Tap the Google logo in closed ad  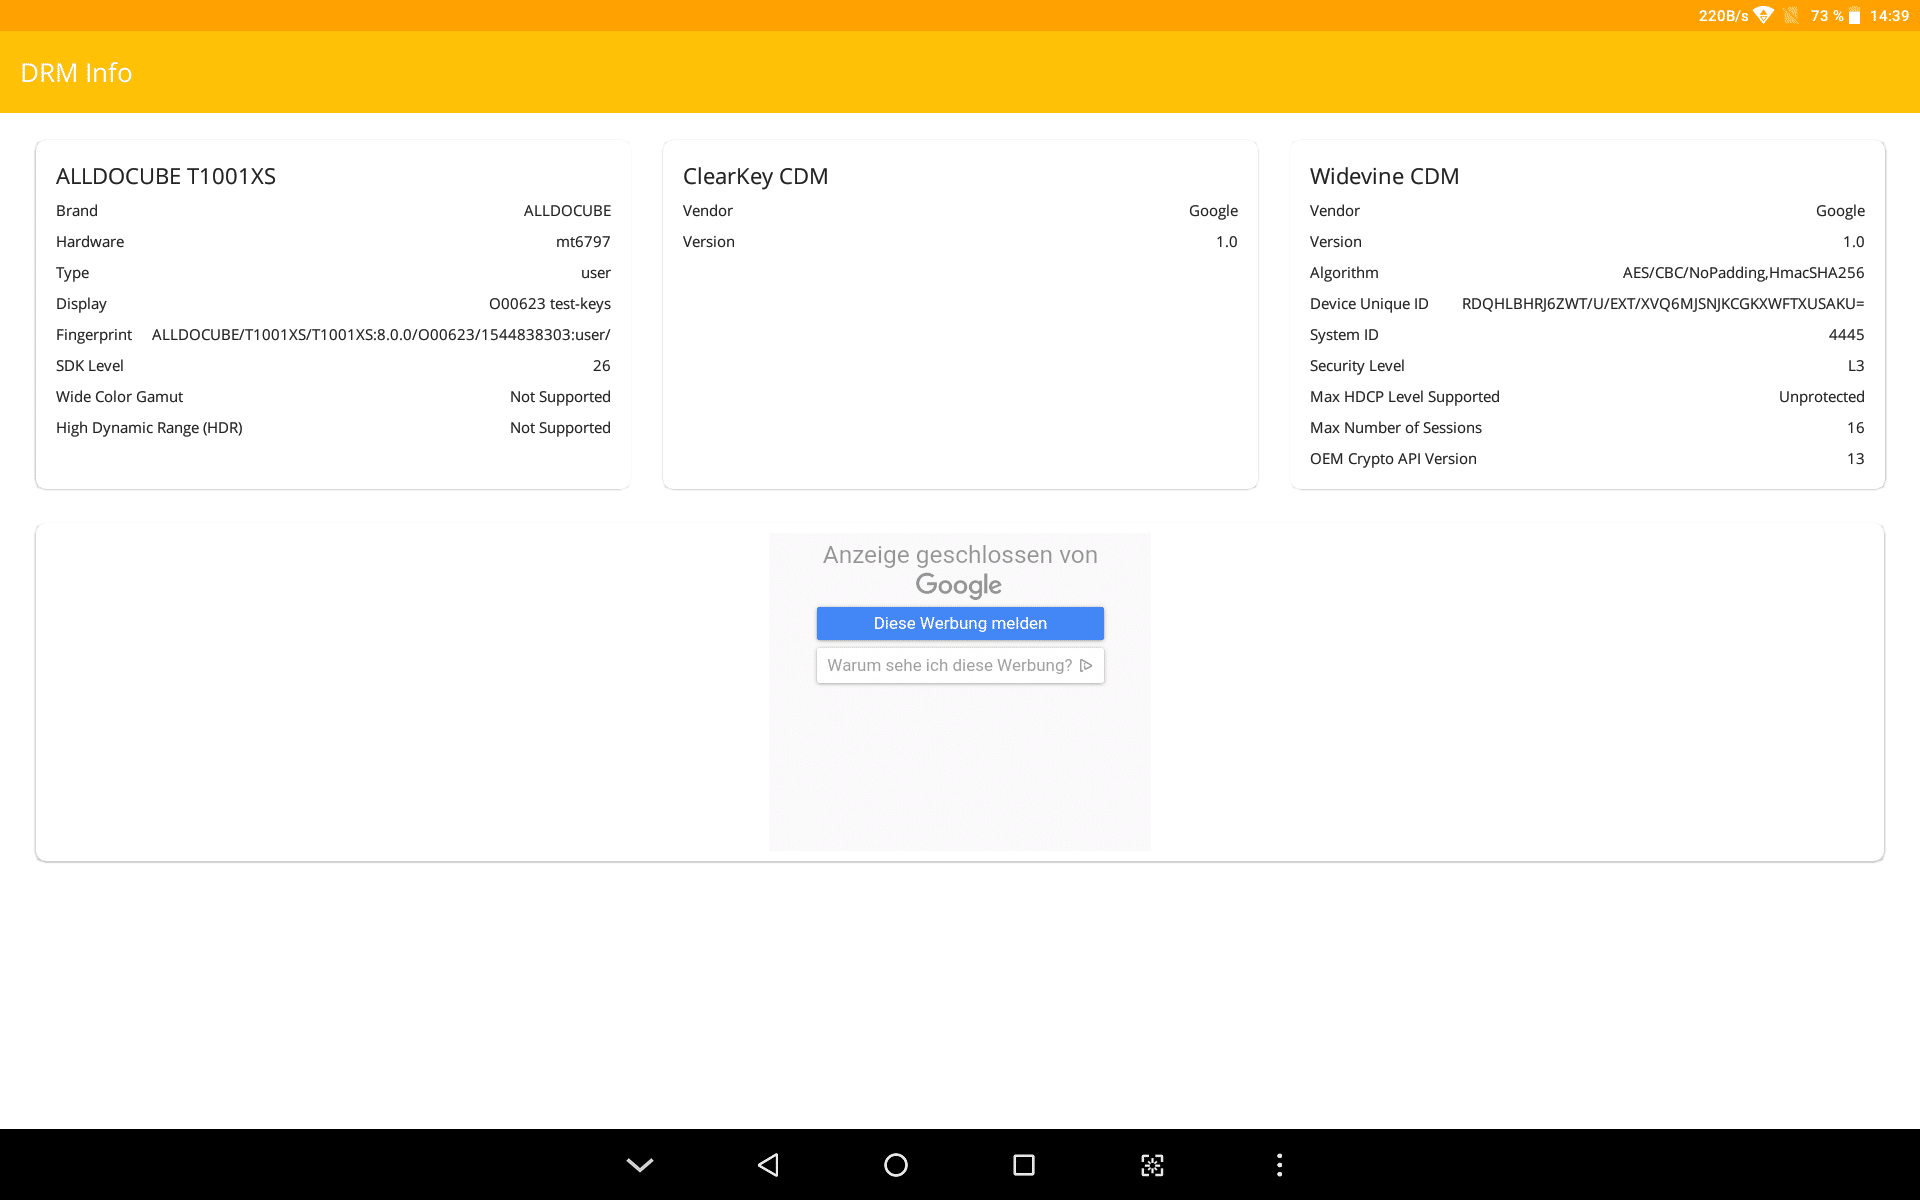click(958, 585)
